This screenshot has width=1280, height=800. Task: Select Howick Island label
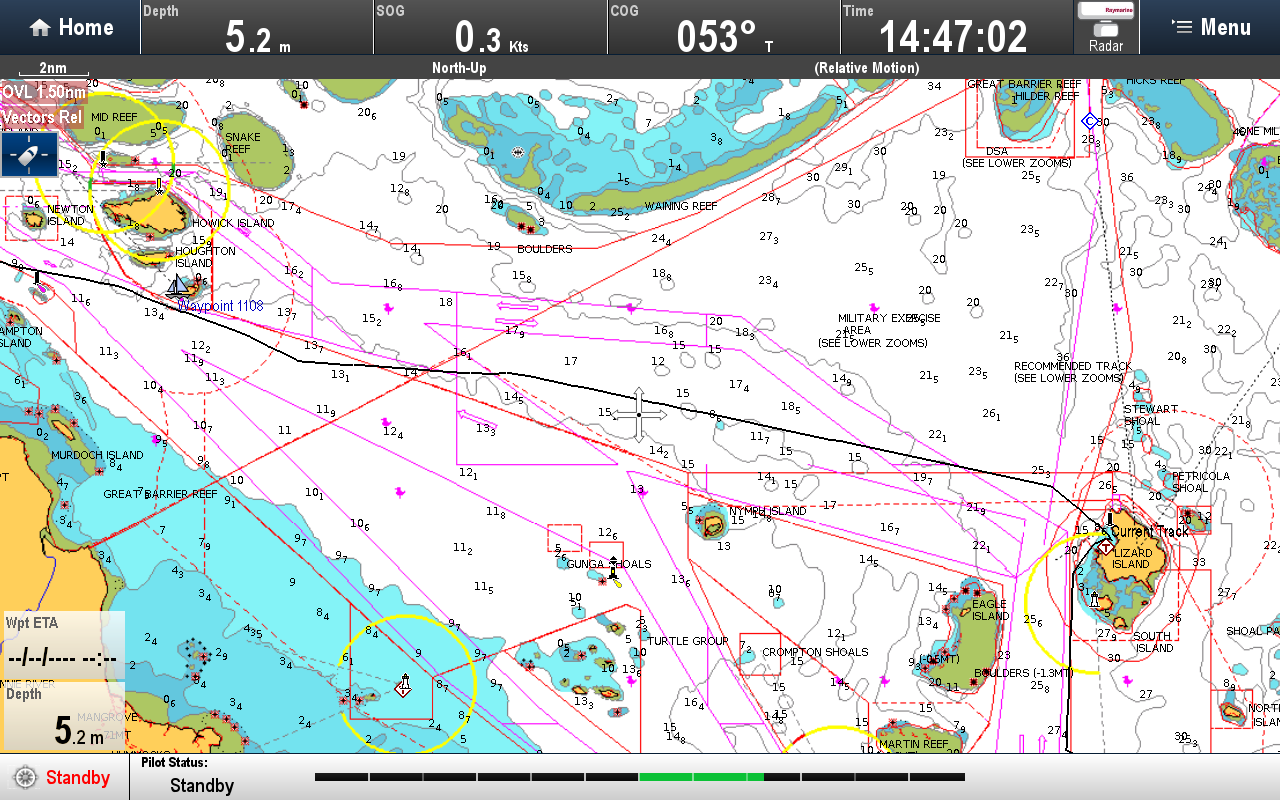pos(233,223)
